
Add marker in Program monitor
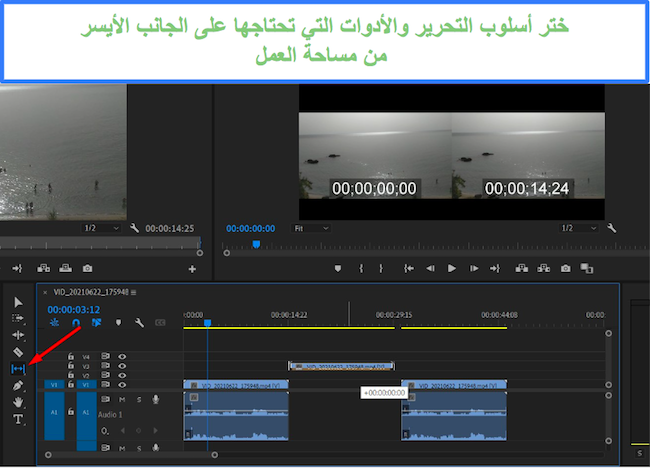(338, 269)
